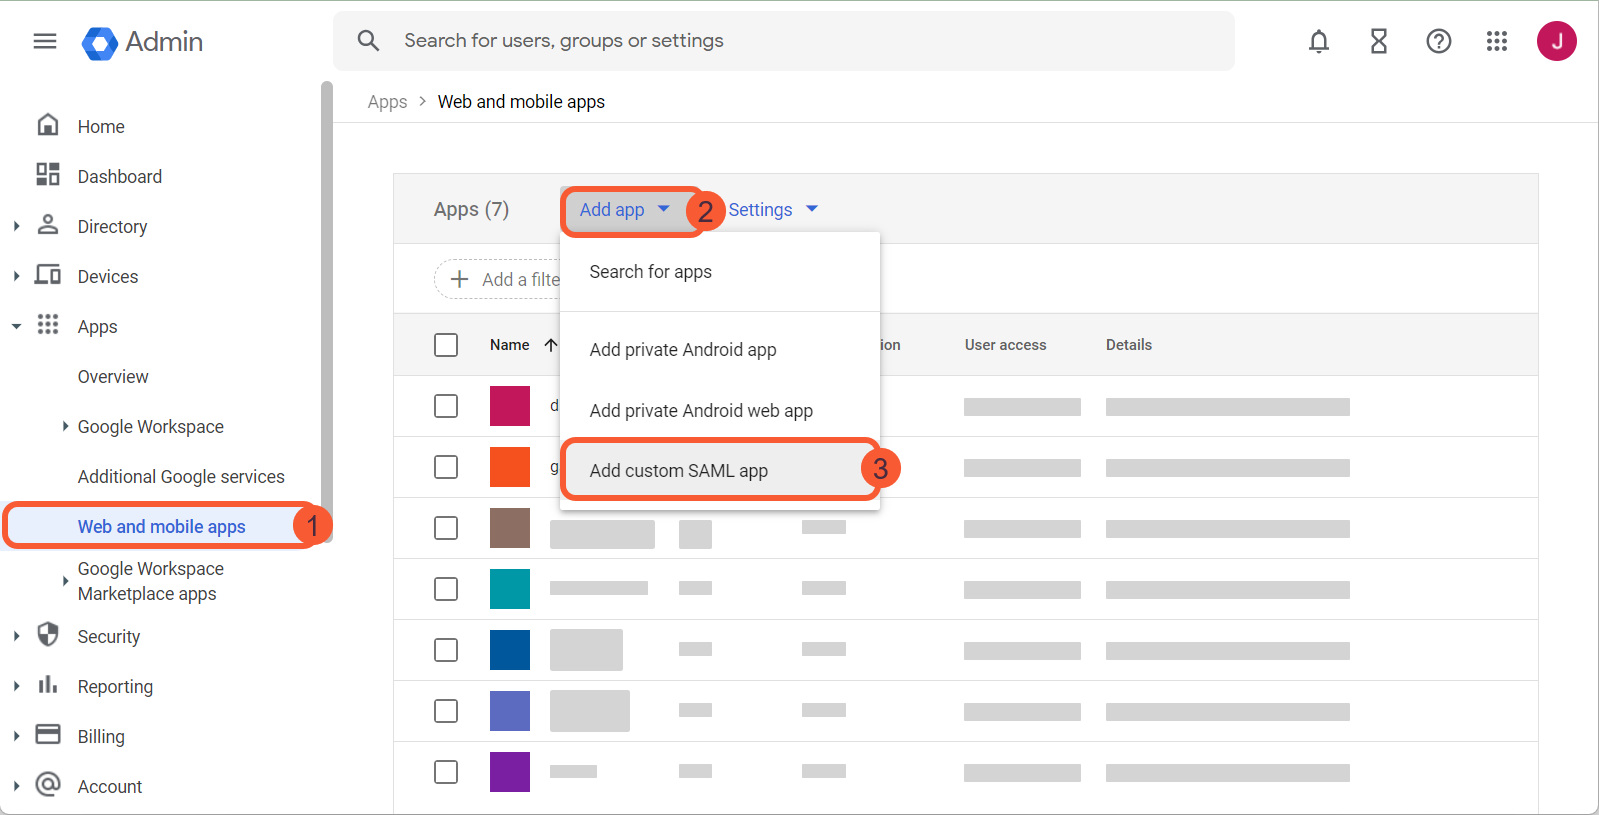This screenshot has width=1599, height=815.
Task: Click the plus icon for Add a filter
Action: click(x=459, y=279)
